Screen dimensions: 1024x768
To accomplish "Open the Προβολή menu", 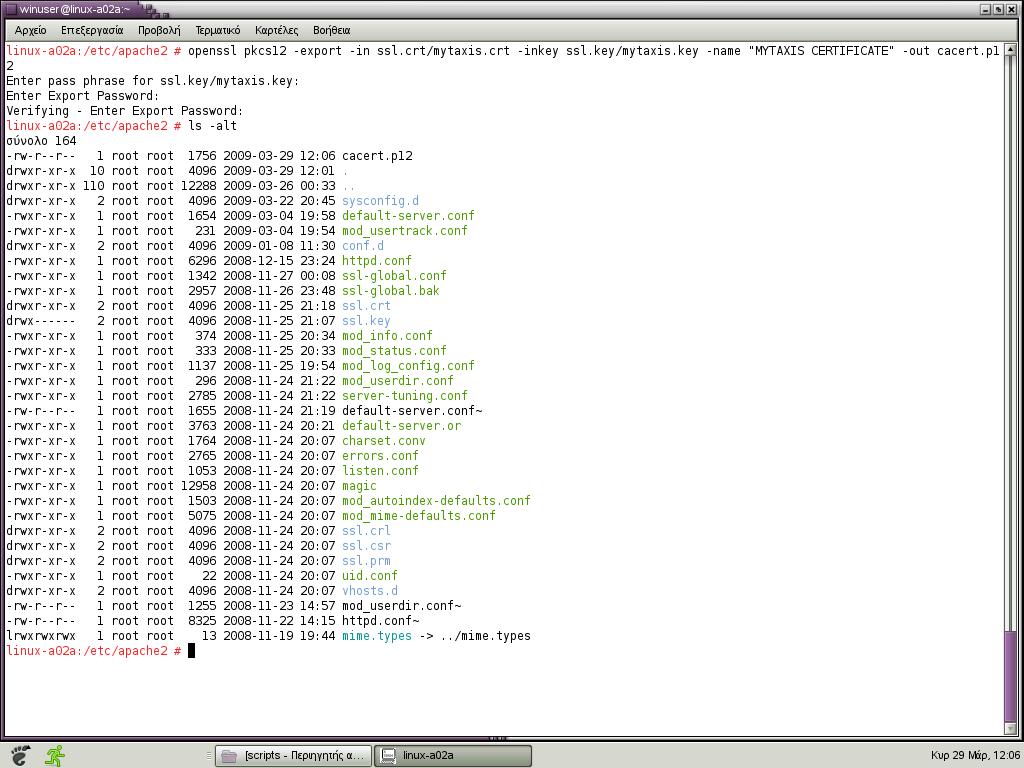I will point(159,30).
